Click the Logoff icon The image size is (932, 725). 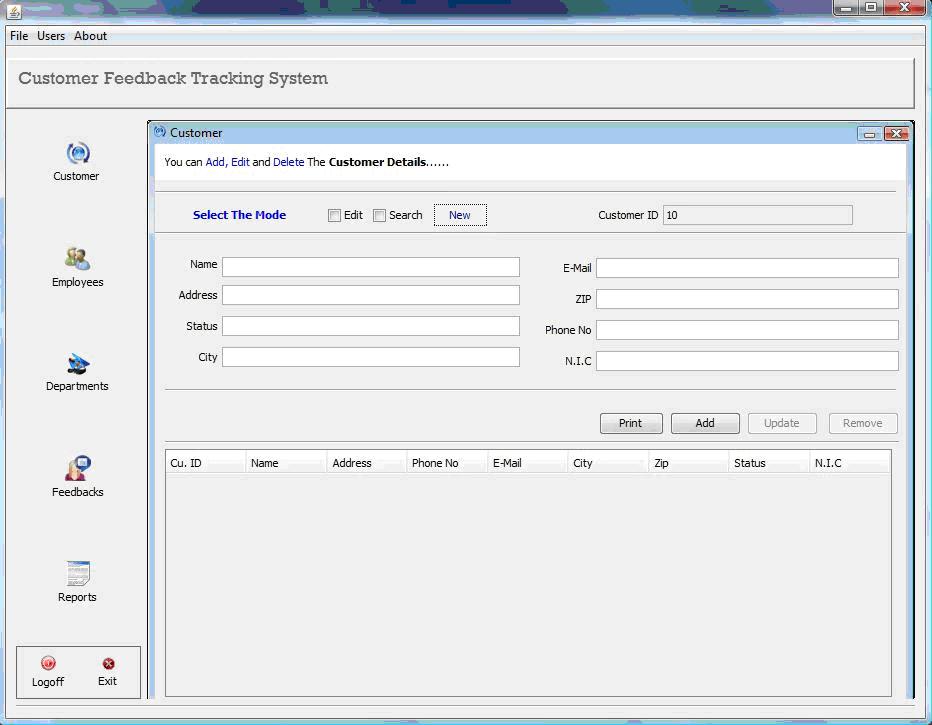point(48,663)
